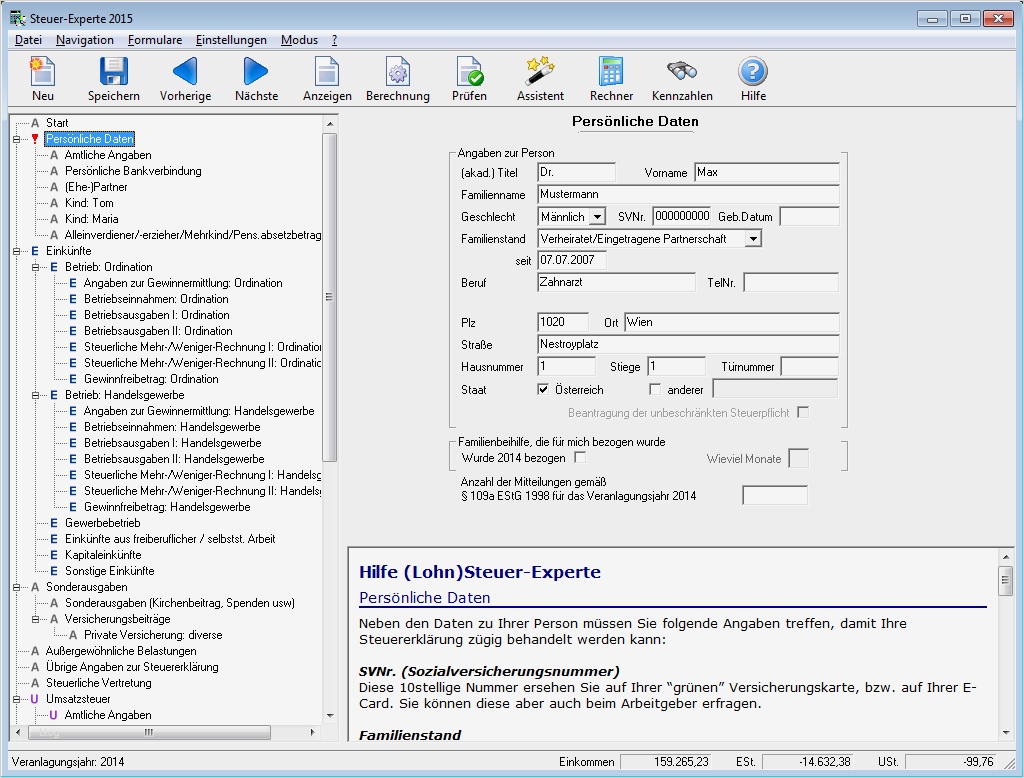Enable 'Wurde 2014 bezogen' checkbox
The width and height of the screenshot is (1024, 778).
click(580, 458)
